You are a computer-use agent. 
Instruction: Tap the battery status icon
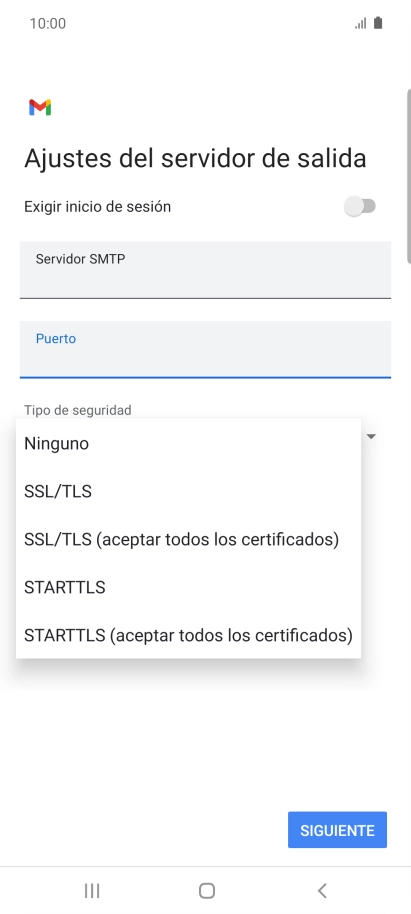coord(378,23)
